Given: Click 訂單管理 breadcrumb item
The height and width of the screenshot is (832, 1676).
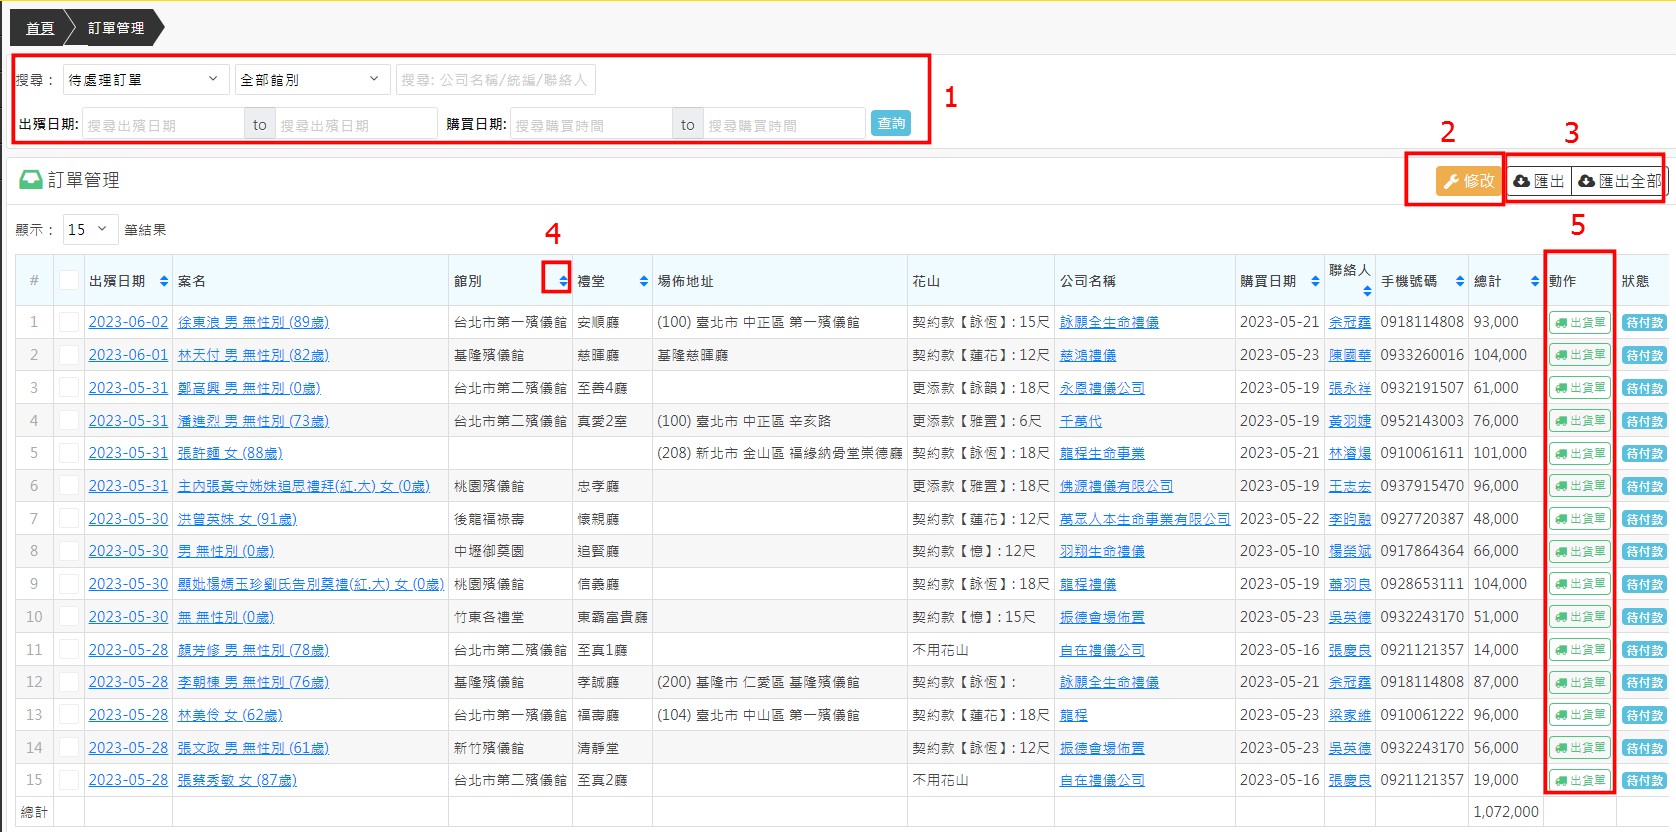Looking at the screenshot, I should pos(116,28).
